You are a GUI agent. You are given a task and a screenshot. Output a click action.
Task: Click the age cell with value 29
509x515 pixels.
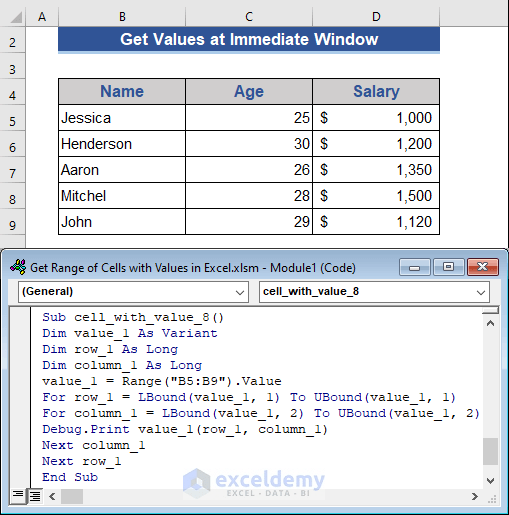pos(249,222)
